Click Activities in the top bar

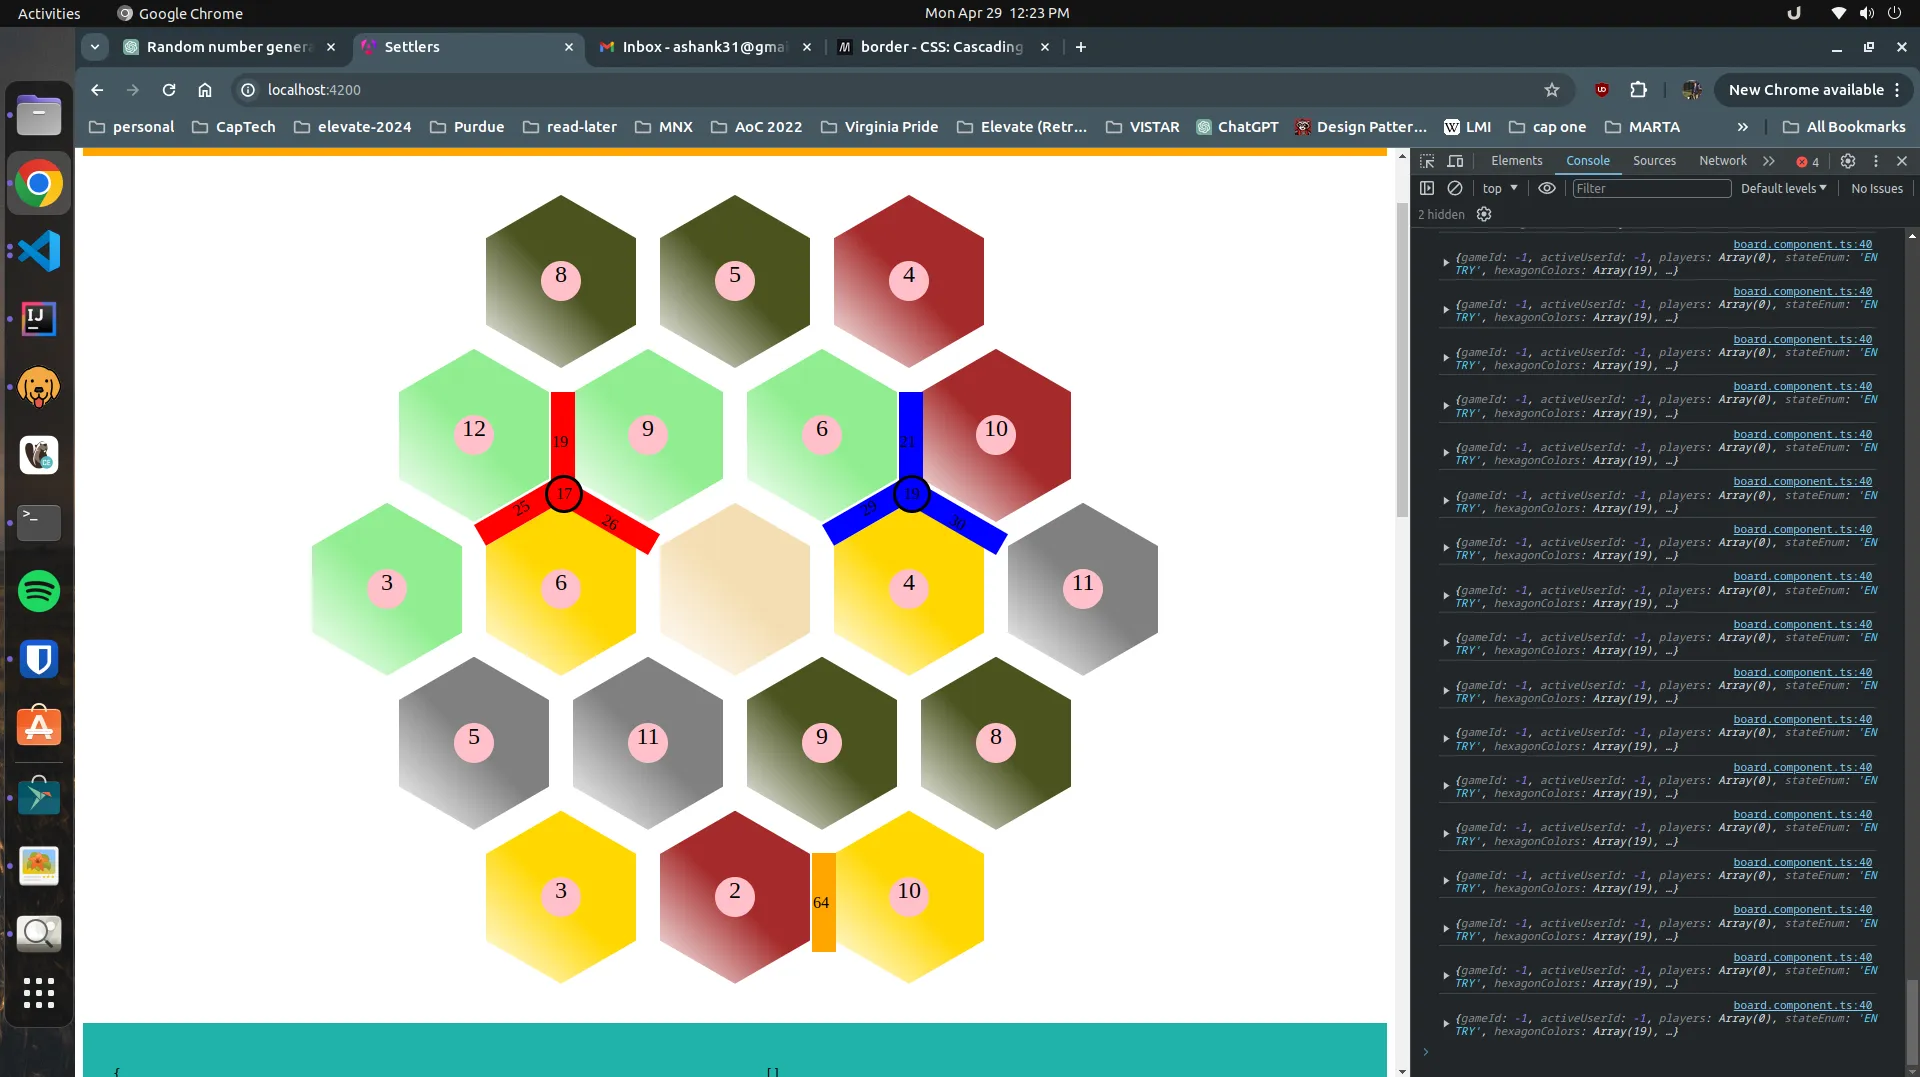point(49,13)
